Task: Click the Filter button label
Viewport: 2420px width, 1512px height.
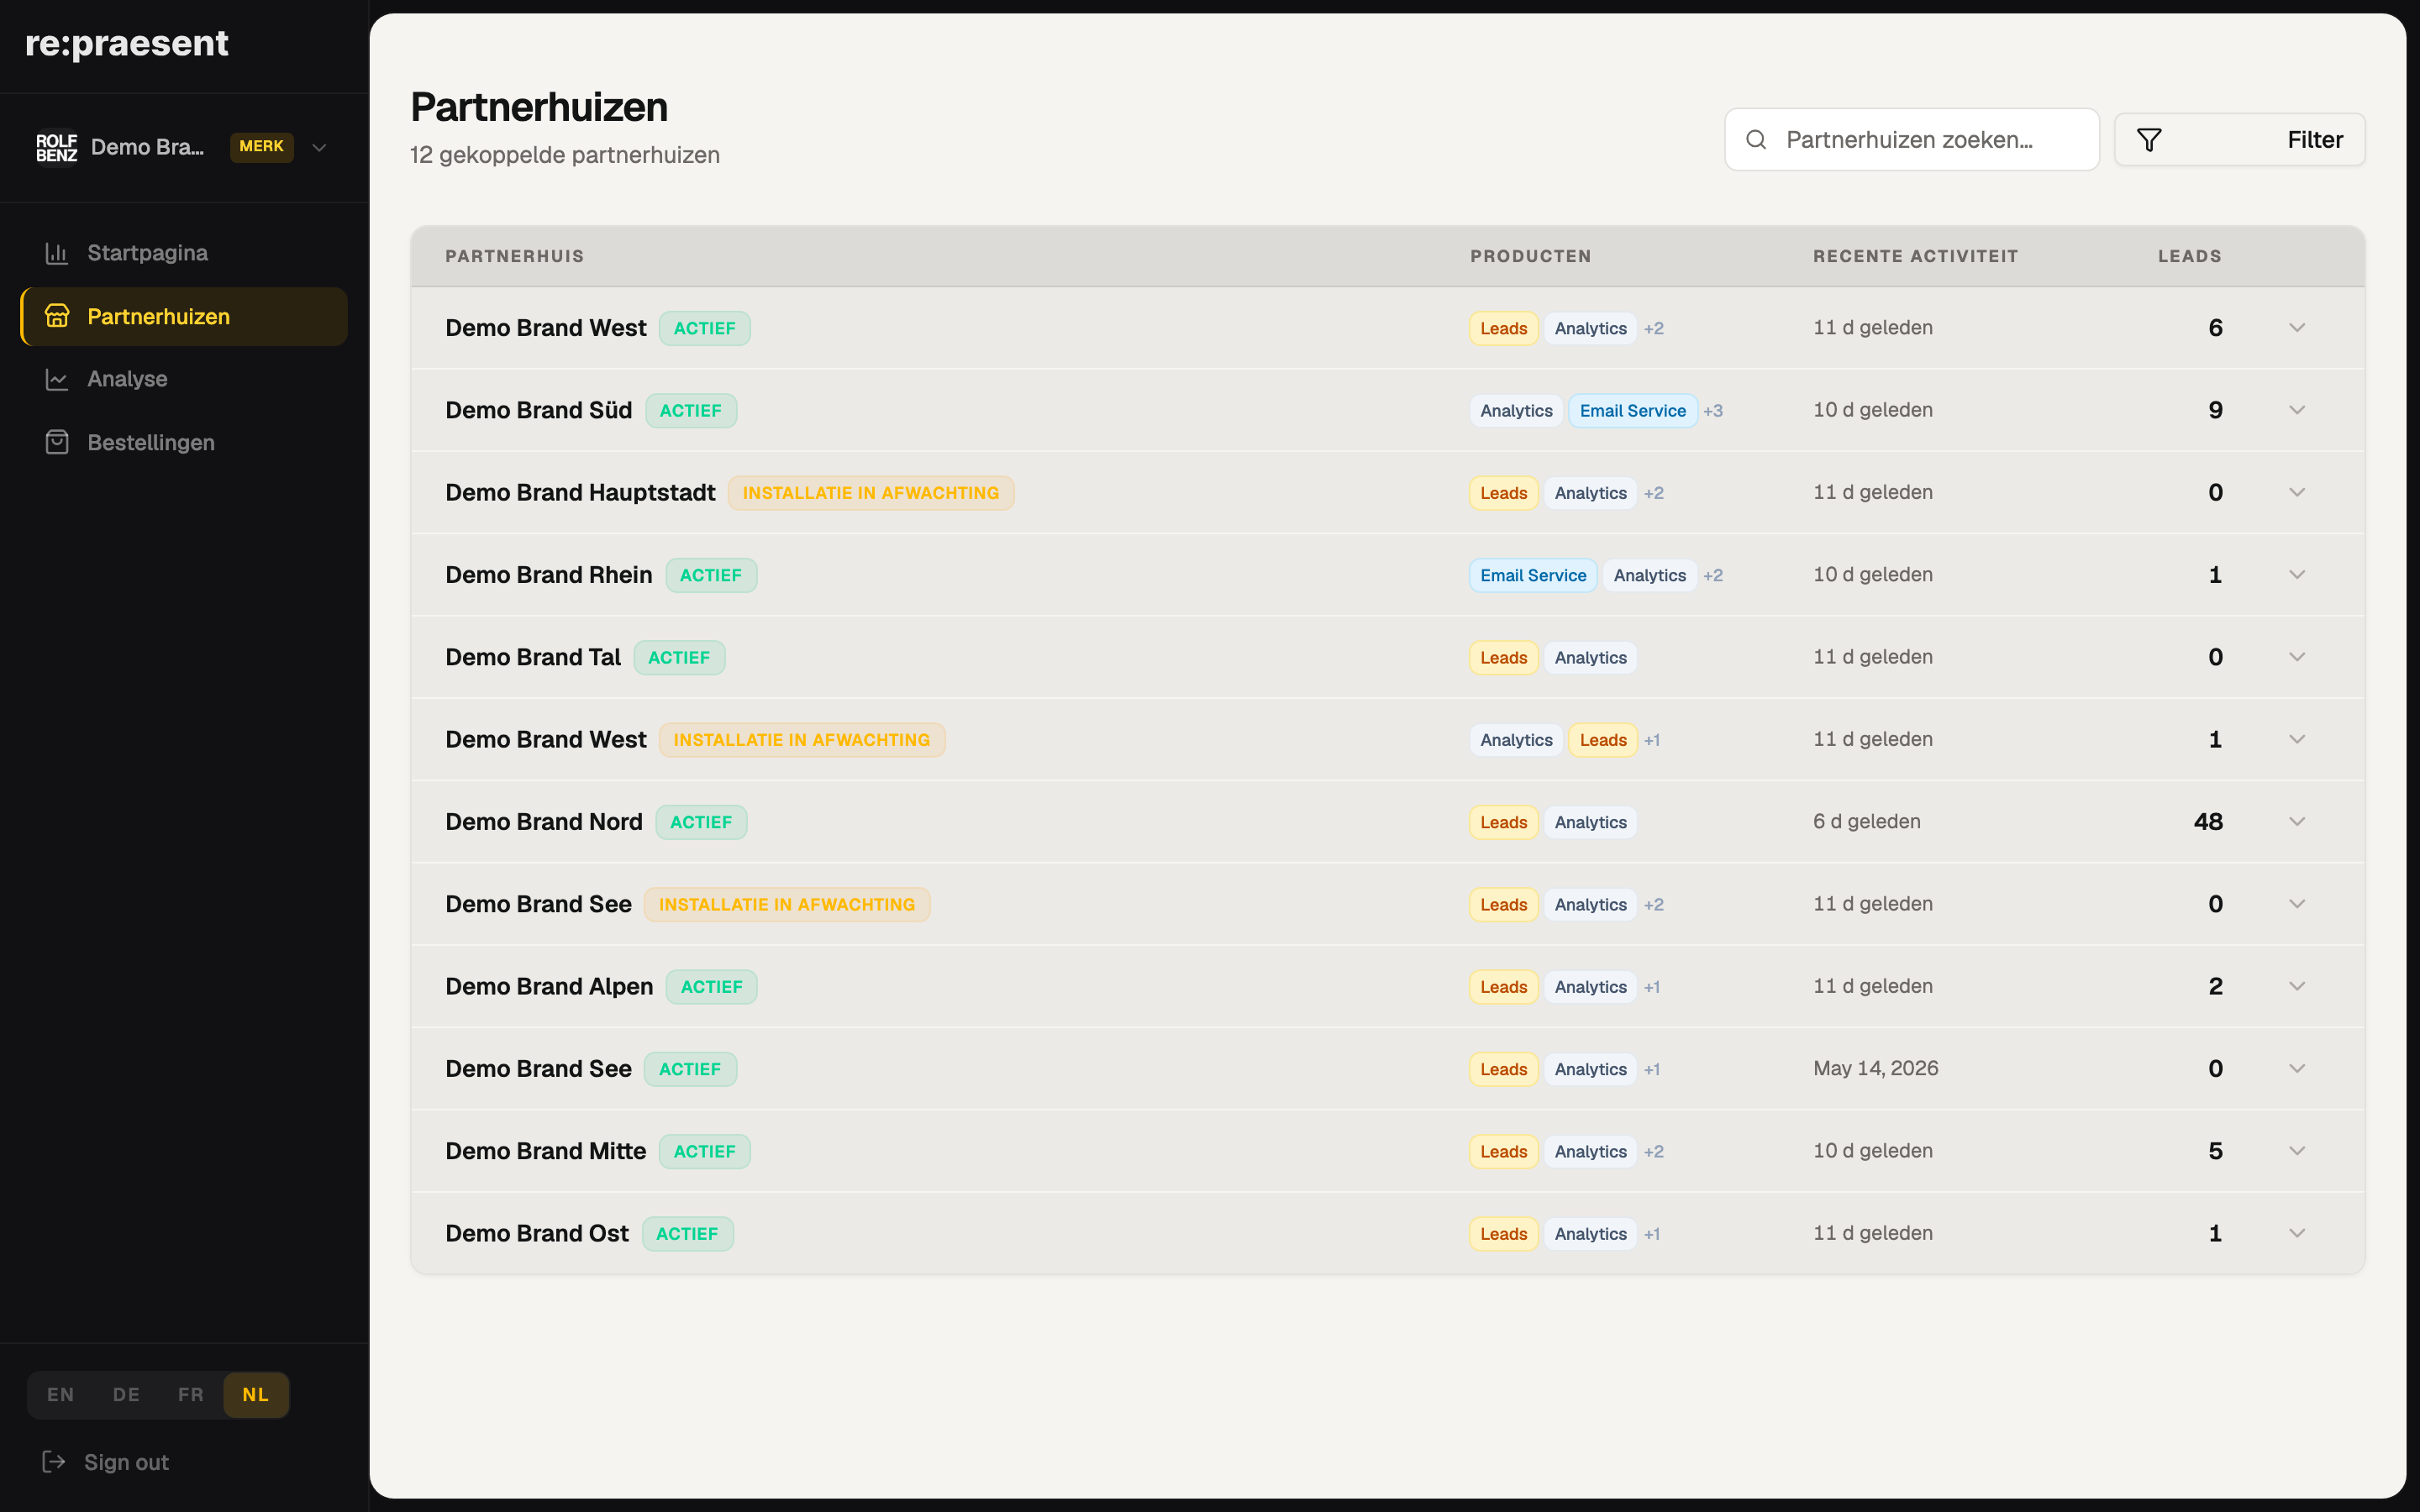Action: click(2315, 140)
